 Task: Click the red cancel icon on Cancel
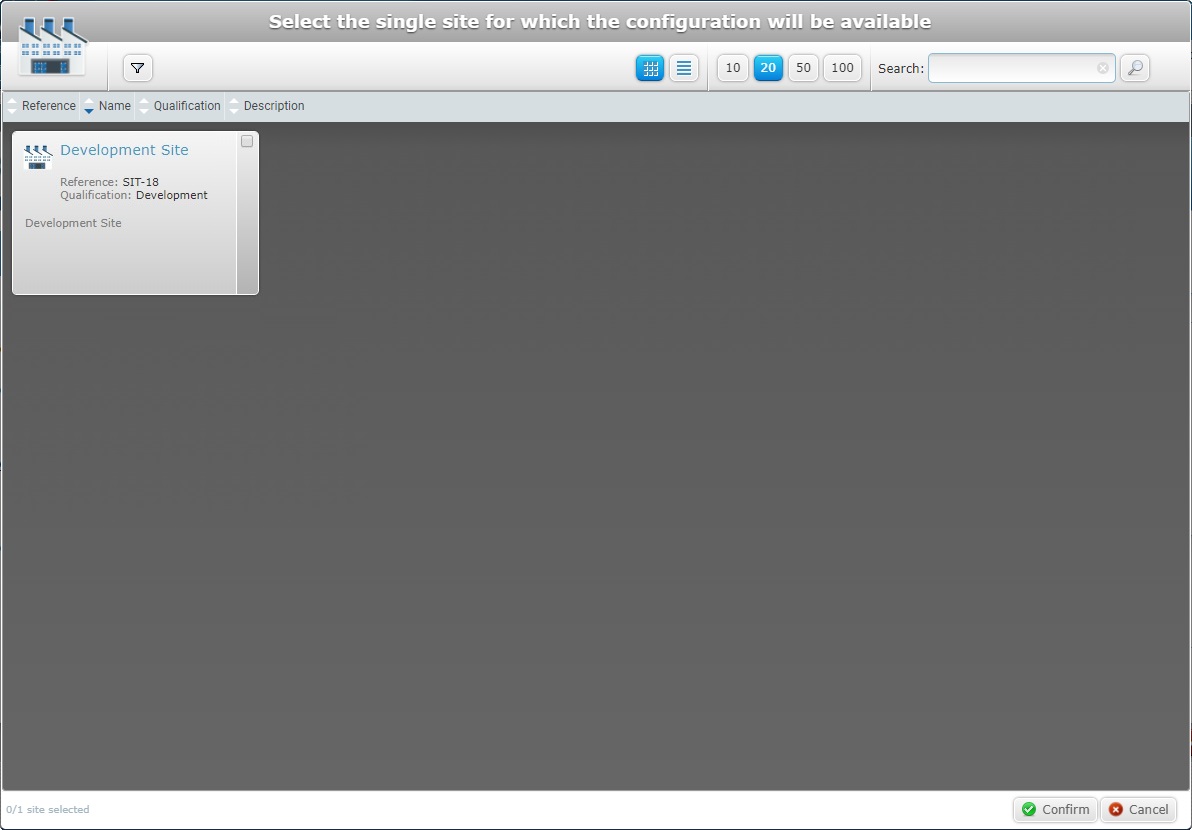(1115, 810)
